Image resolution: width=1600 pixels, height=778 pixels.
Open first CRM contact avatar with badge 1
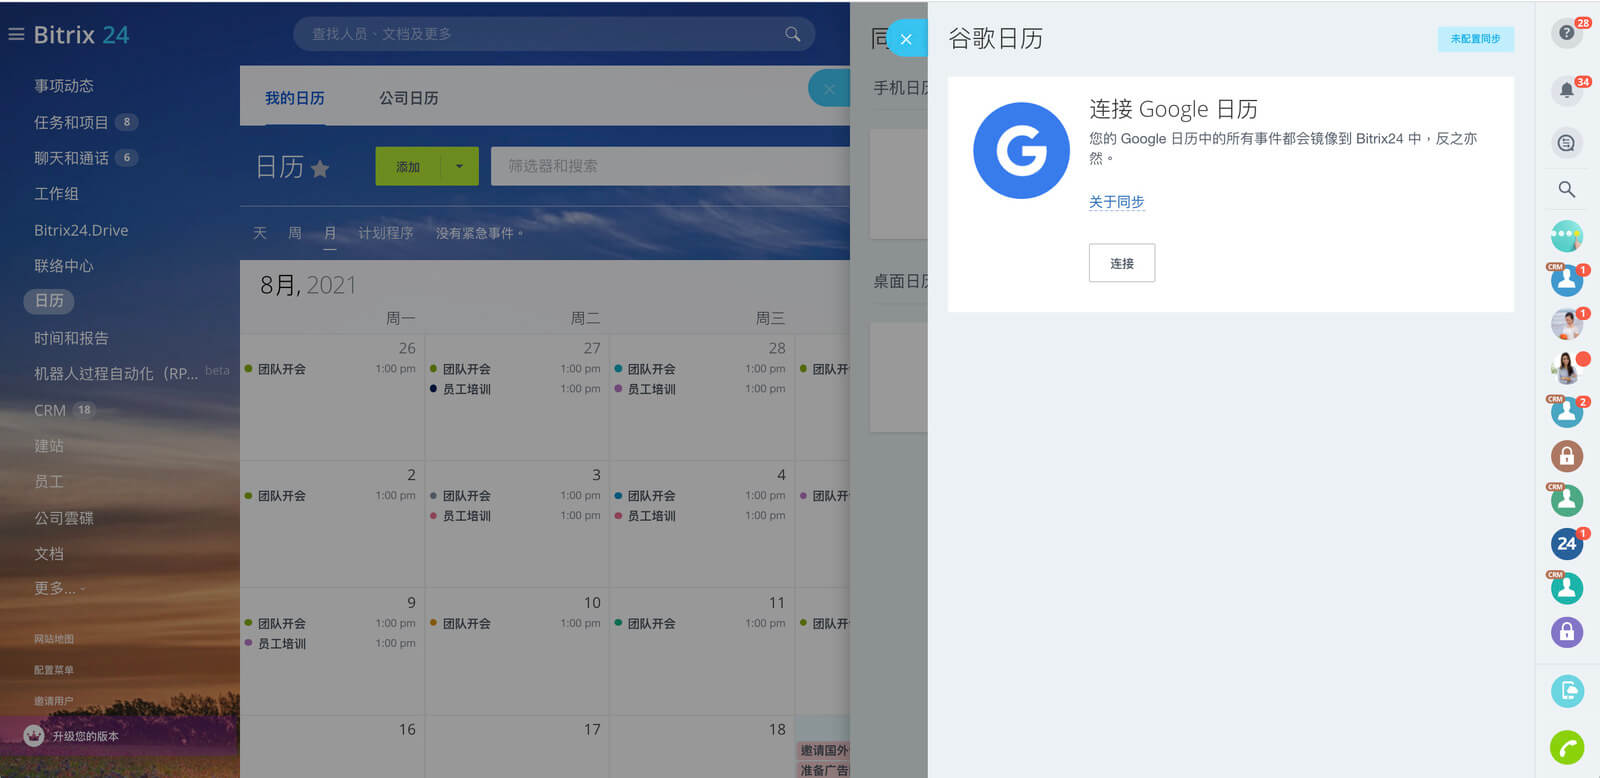click(1567, 280)
